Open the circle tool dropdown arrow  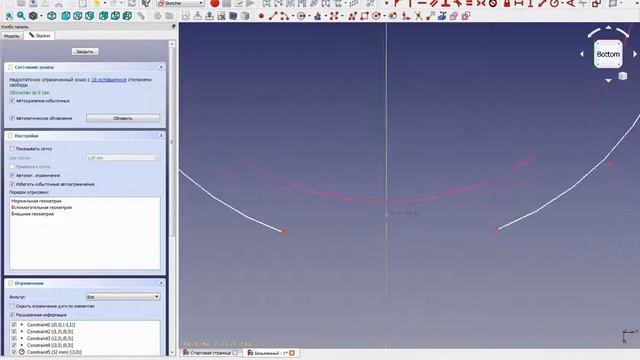pos(309,16)
